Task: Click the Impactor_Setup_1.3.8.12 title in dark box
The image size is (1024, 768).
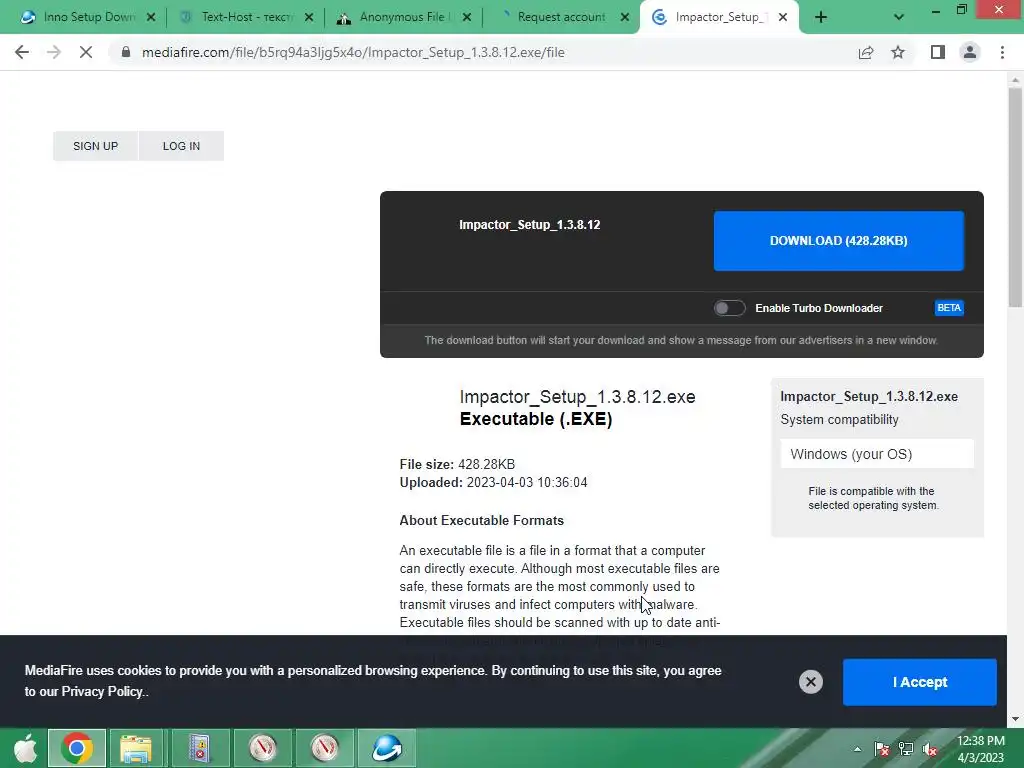Action: pyautogui.click(x=530, y=225)
